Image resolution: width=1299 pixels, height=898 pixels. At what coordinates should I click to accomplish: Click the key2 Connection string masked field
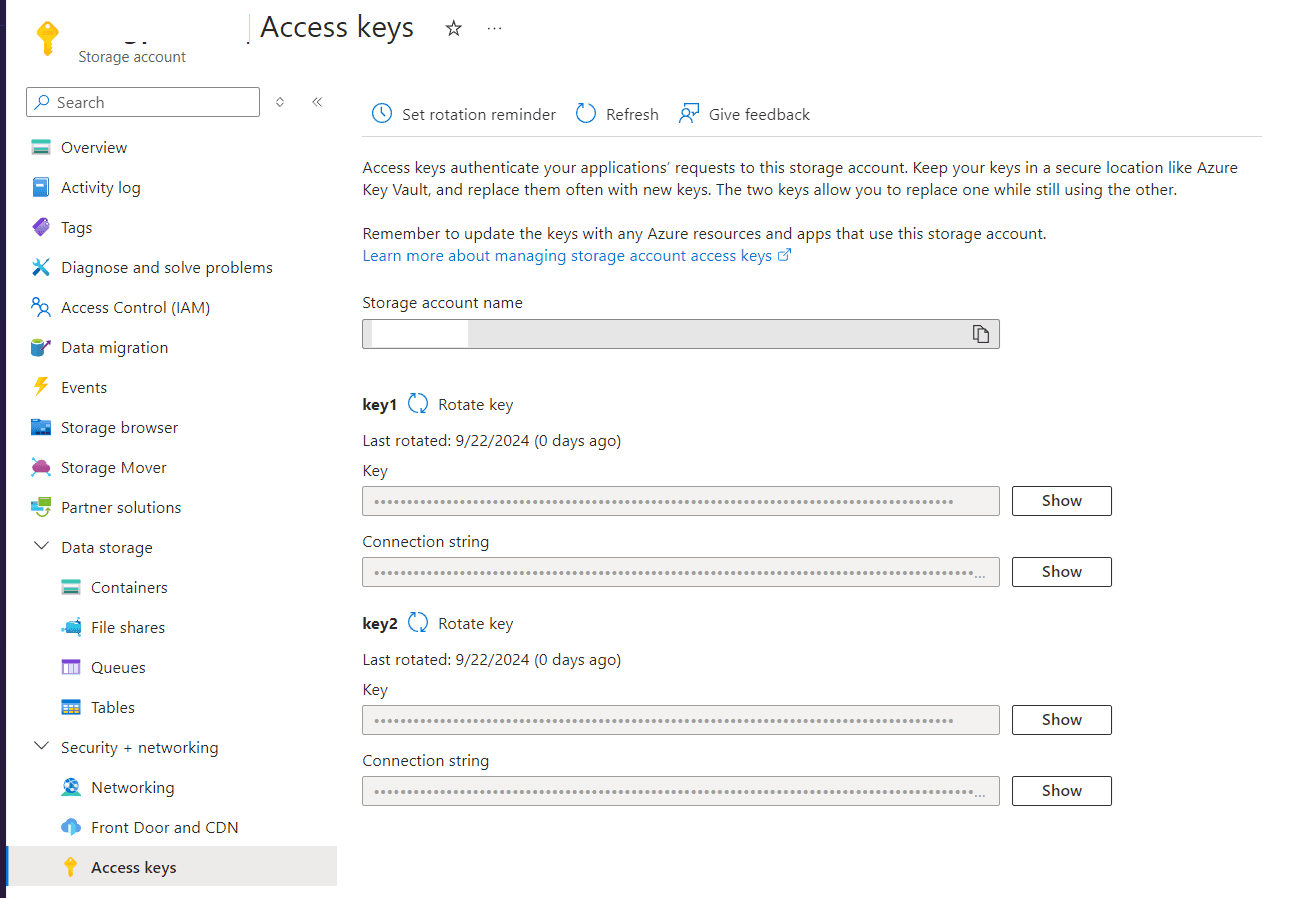pos(681,791)
